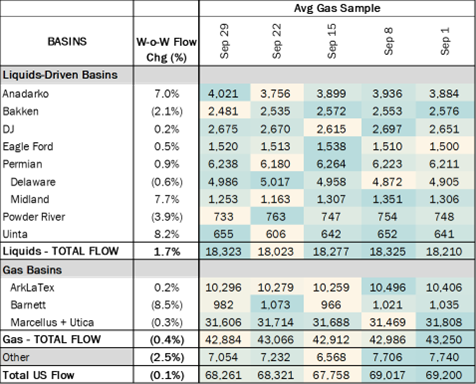
Task: Select the Liquids total value 18,323
Action: click(x=223, y=251)
